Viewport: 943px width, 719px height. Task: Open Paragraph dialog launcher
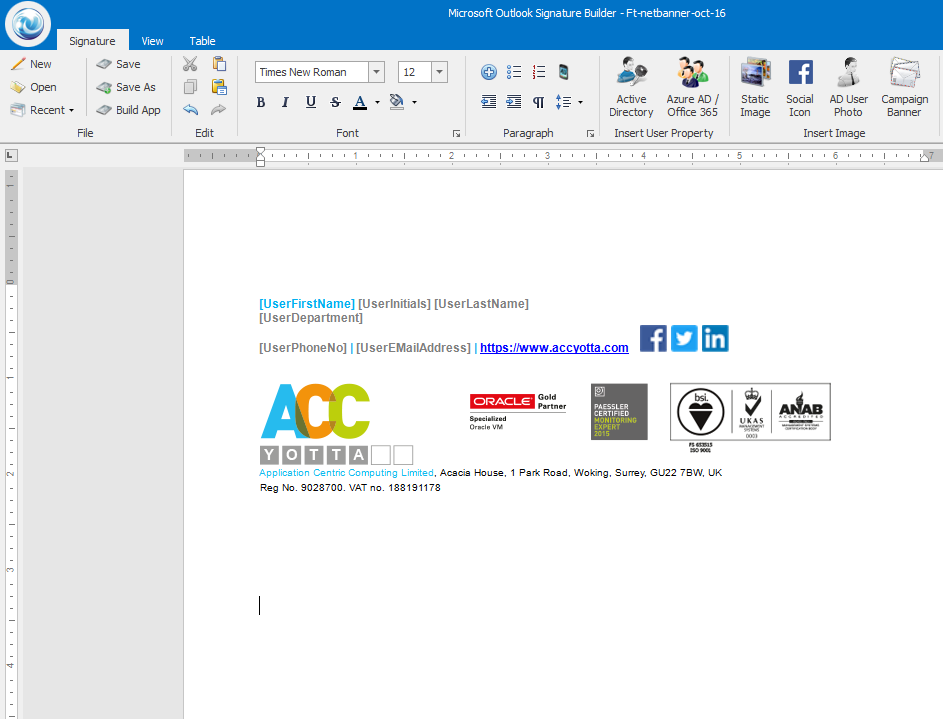591,133
